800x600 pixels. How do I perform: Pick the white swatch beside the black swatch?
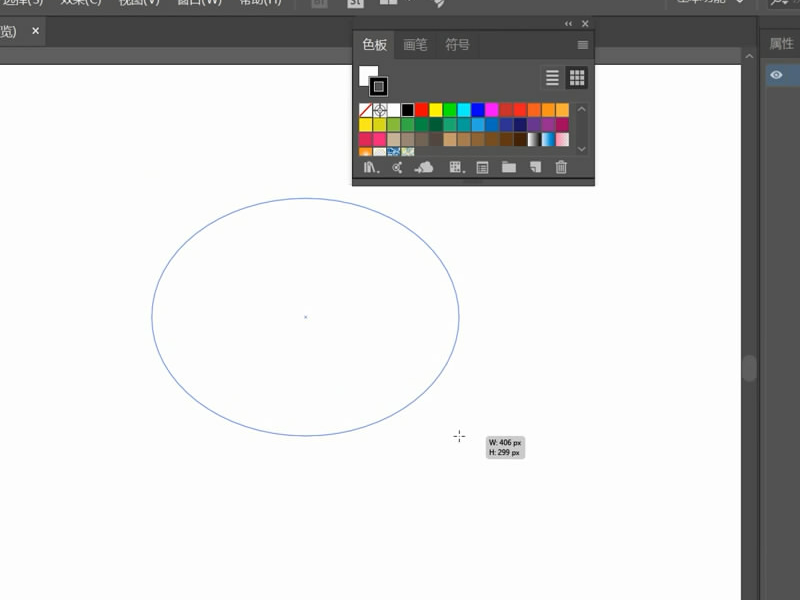393,110
